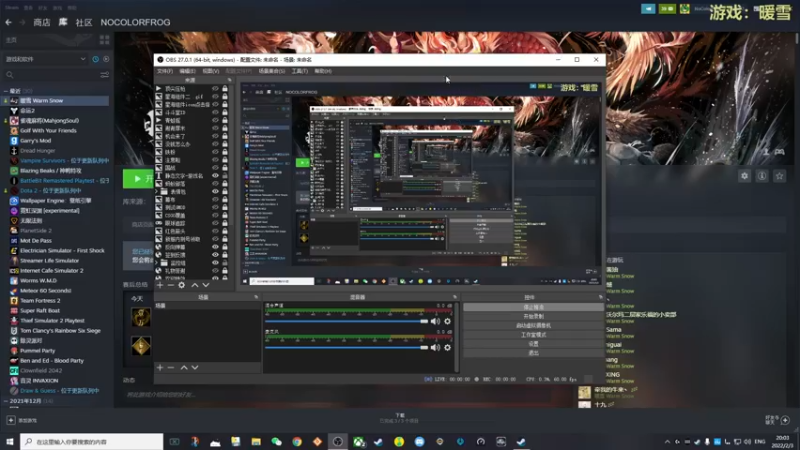800x450 pixels.
Task: Show hidden system tray icons
Action: (x=667, y=441)
